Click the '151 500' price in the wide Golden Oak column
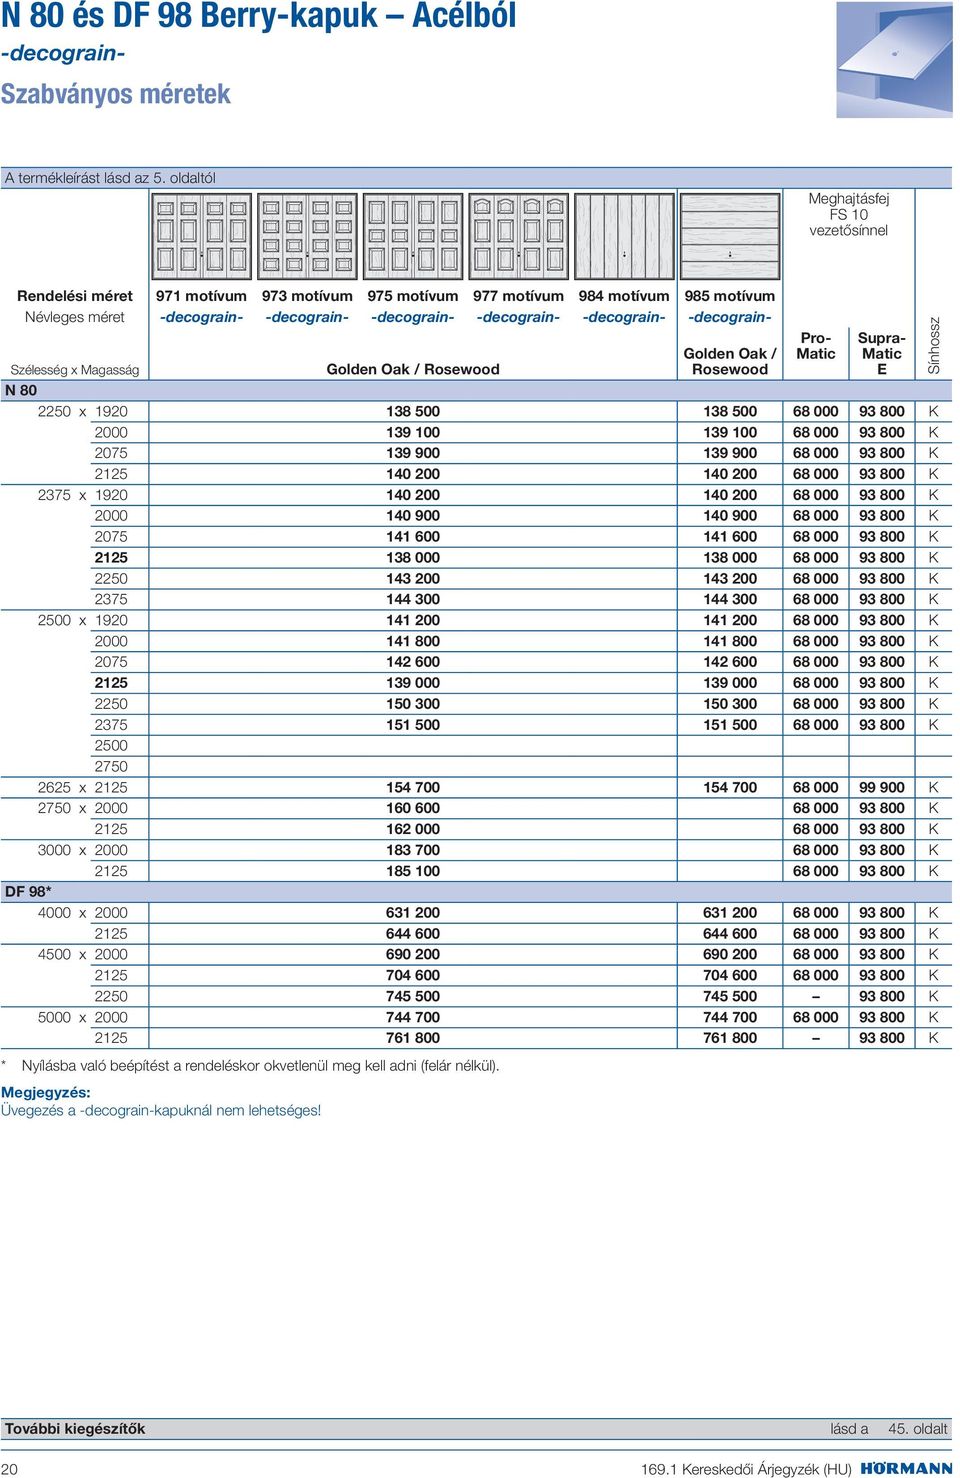 click(413, 725)
